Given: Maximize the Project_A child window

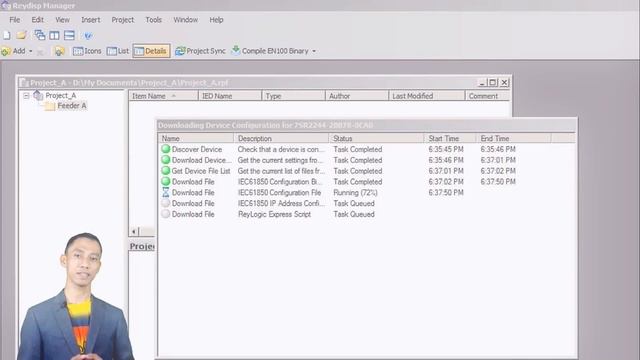Looking at the screenshot, I should (x=493, y=82).
